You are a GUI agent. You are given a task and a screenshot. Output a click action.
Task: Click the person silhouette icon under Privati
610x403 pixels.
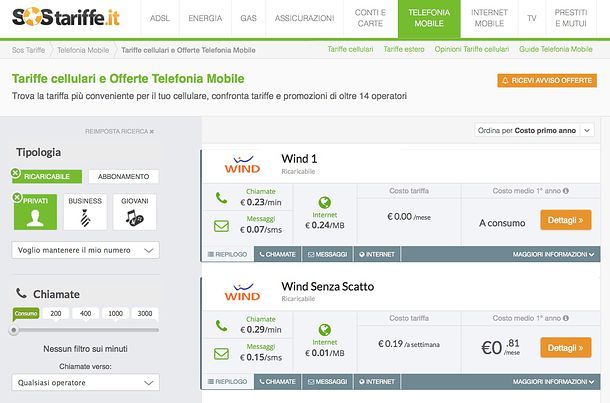[x=35, y=218]
